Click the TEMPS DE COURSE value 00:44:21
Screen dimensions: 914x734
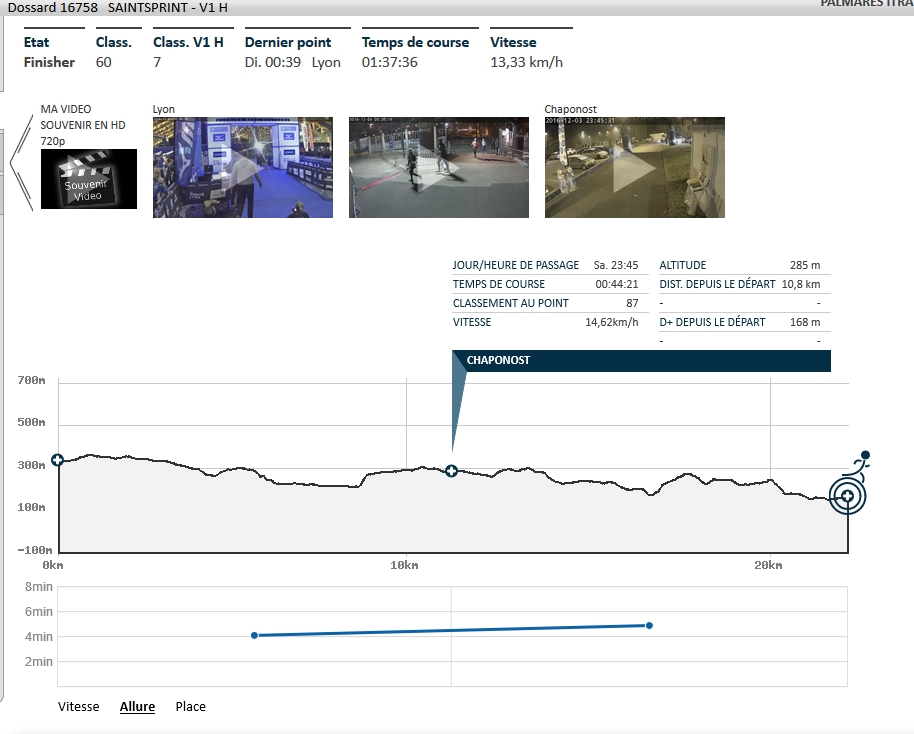coord(617,285)
